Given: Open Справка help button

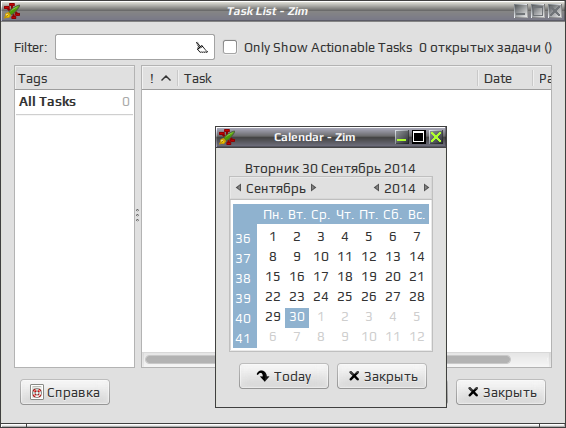Looking at the screenshot, I should pyautogui.click(x=65, y=392).
